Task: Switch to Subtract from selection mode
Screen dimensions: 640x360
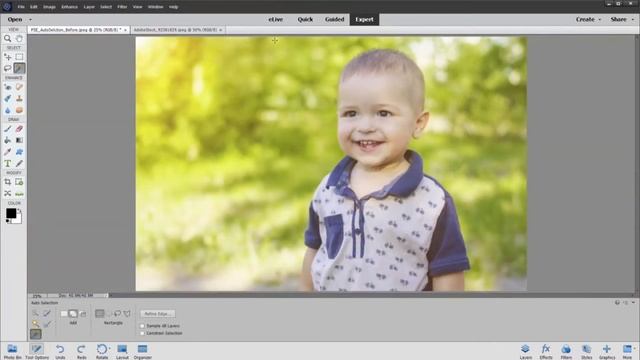Action: coord(83,313)
